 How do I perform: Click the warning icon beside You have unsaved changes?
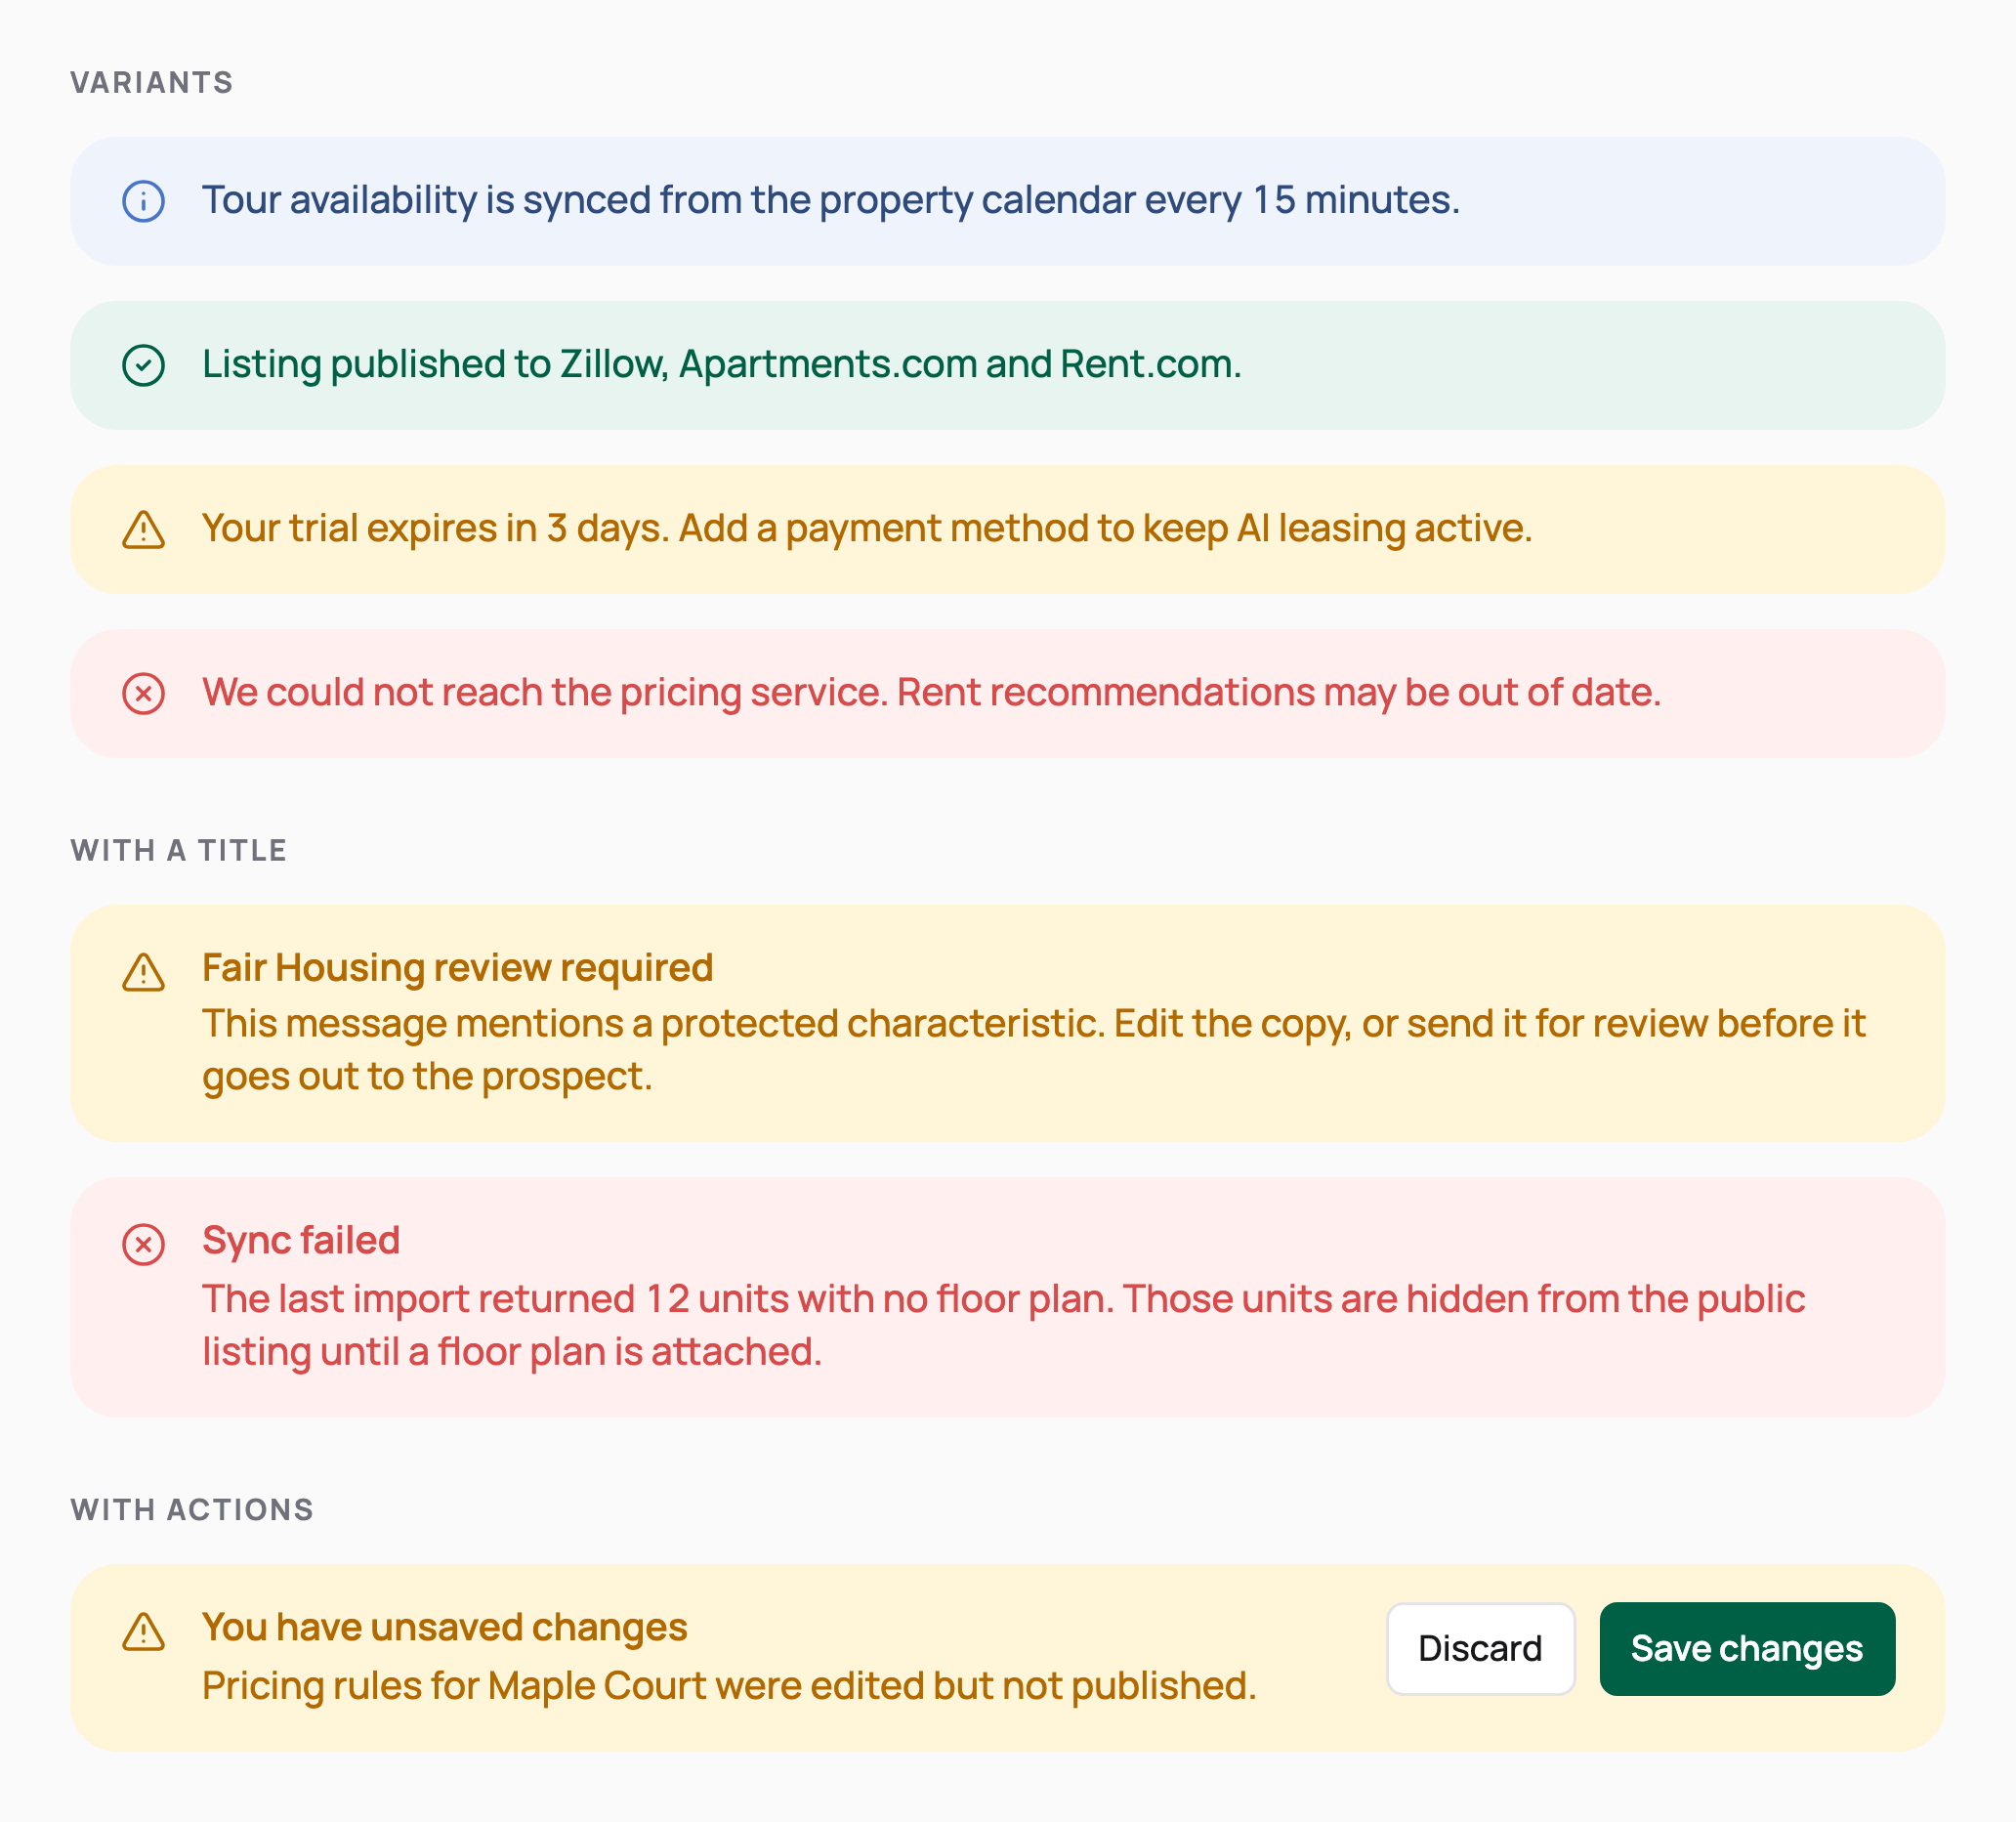tap(143, 1631)
